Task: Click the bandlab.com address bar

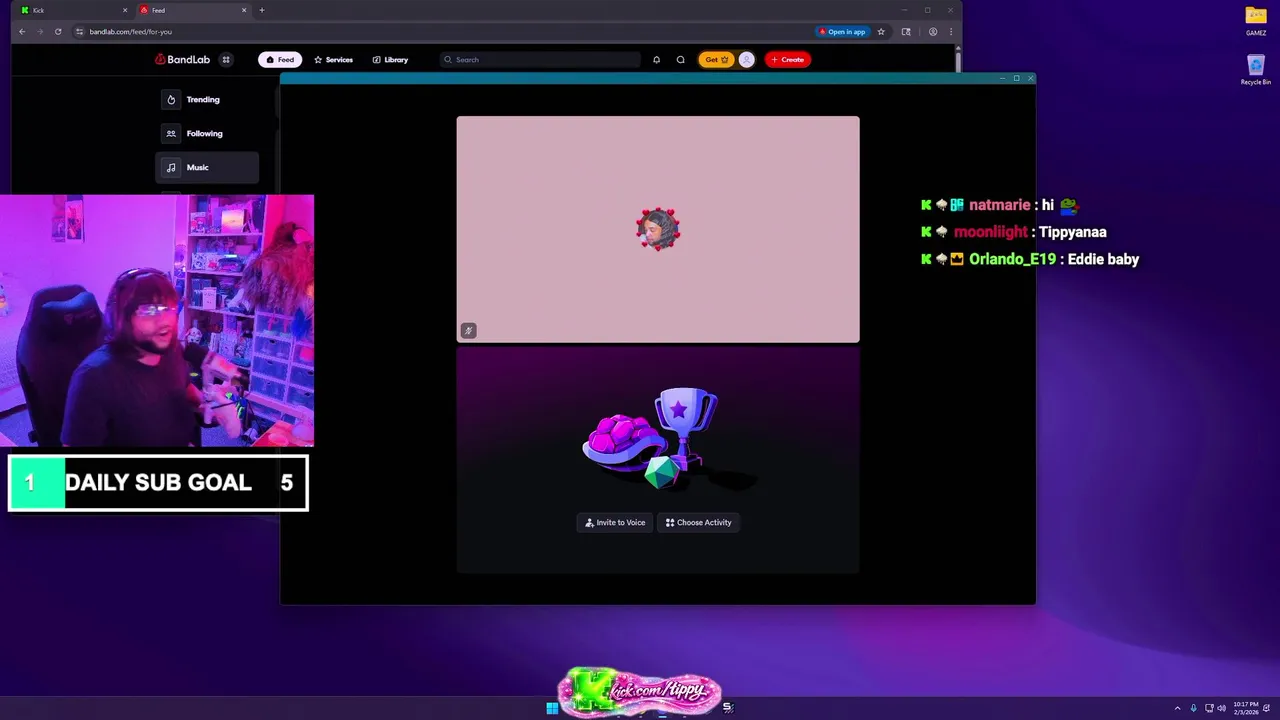Action: click(440, 32)
